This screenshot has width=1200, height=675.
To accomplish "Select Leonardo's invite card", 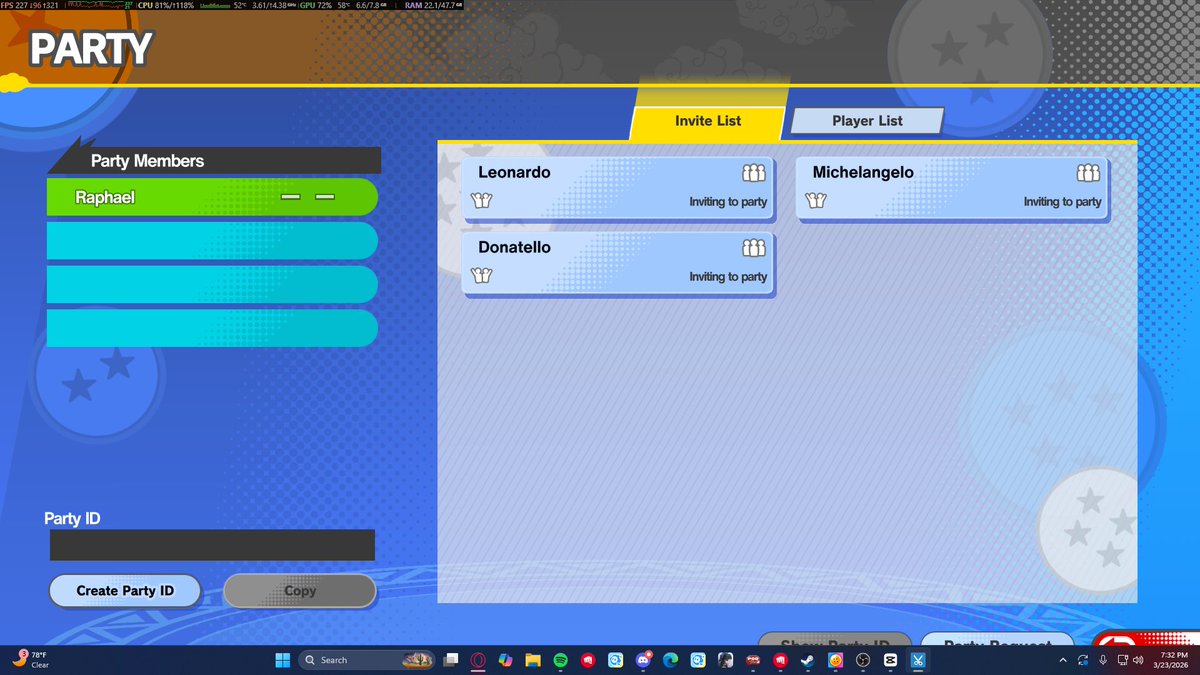I will [618, 189].
